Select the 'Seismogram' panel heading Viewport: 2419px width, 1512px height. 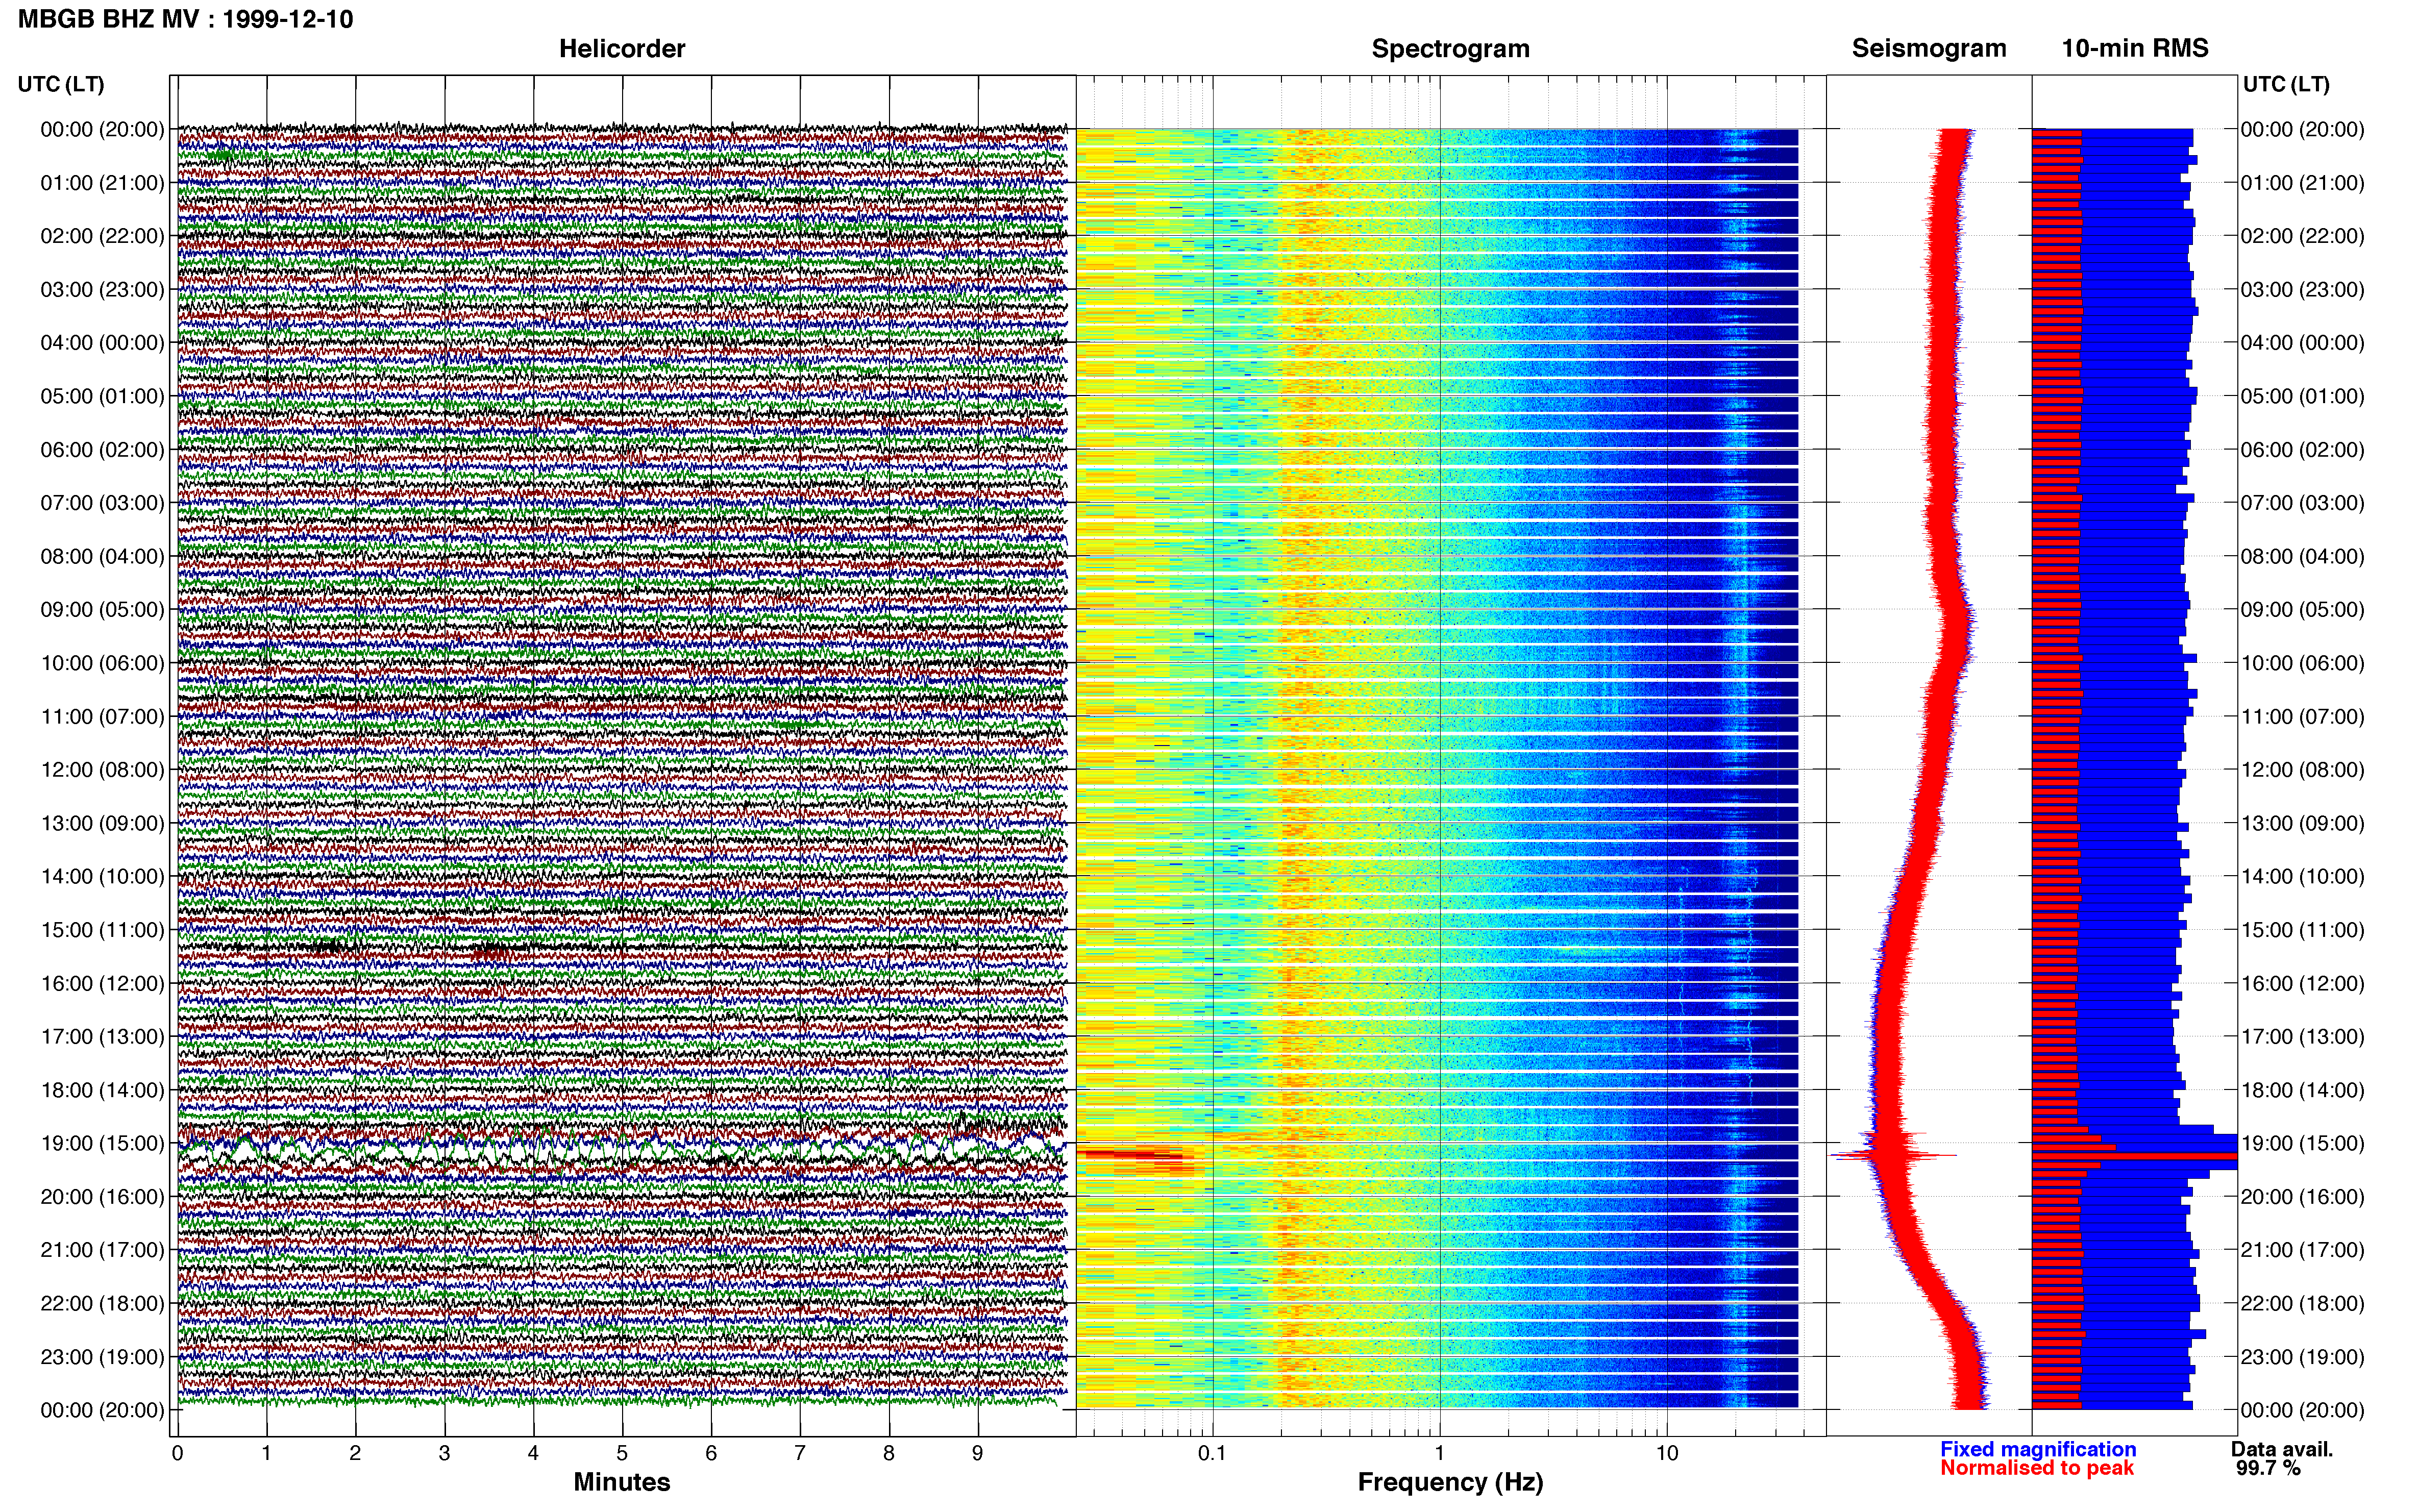click(1929, 48)
